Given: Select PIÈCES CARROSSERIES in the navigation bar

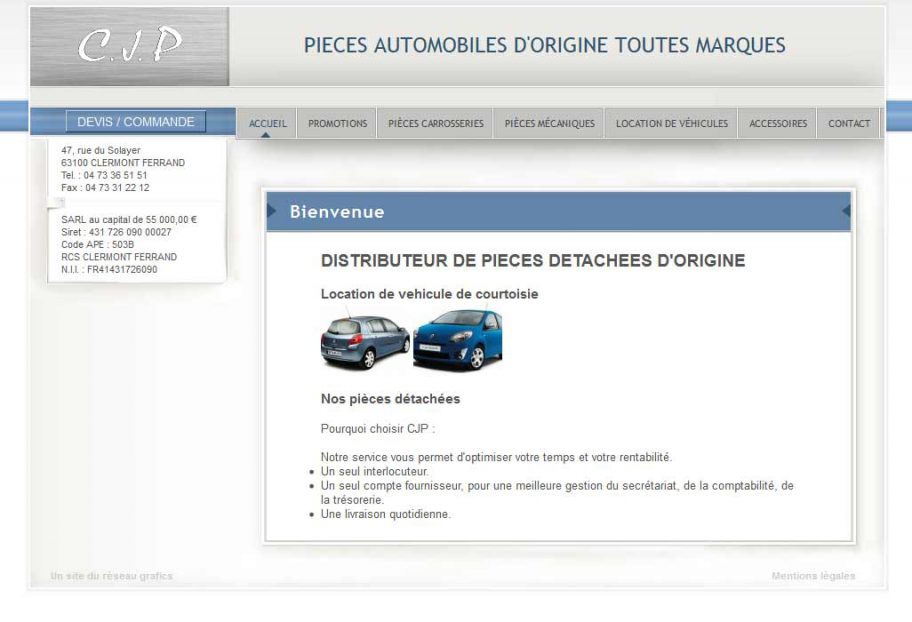Looking at the screenshot, I should 435,124.
